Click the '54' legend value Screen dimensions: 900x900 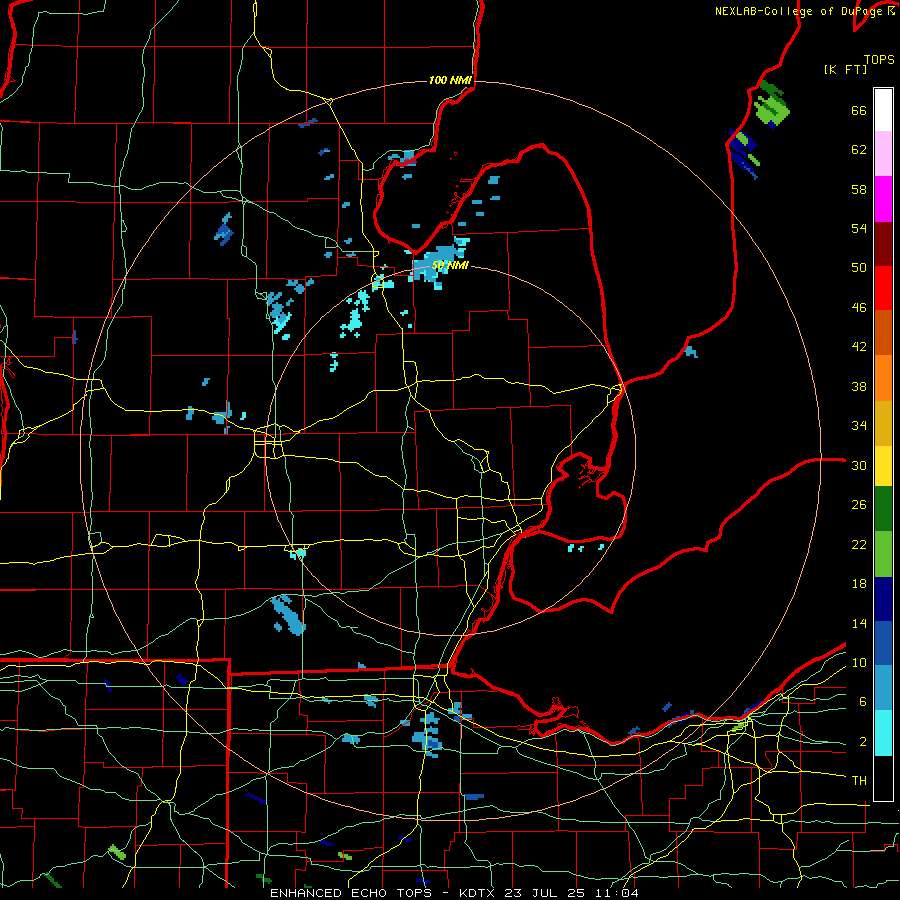point(859,228)
